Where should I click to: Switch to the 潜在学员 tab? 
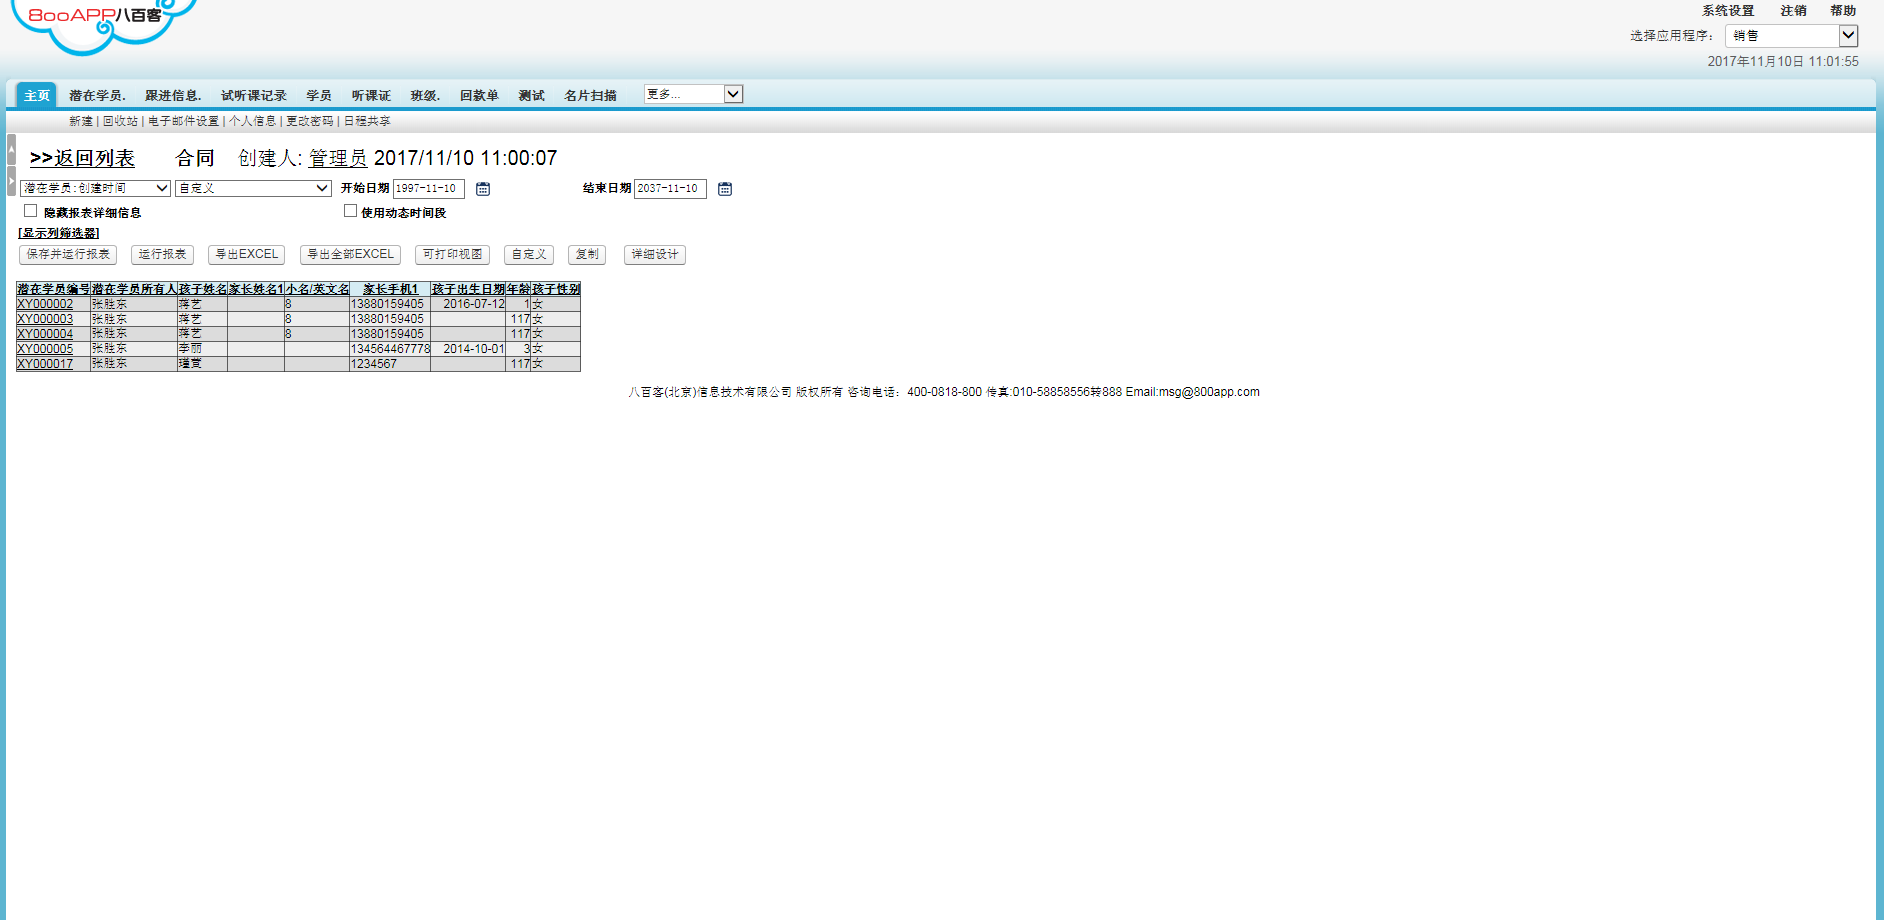(96, 96)
